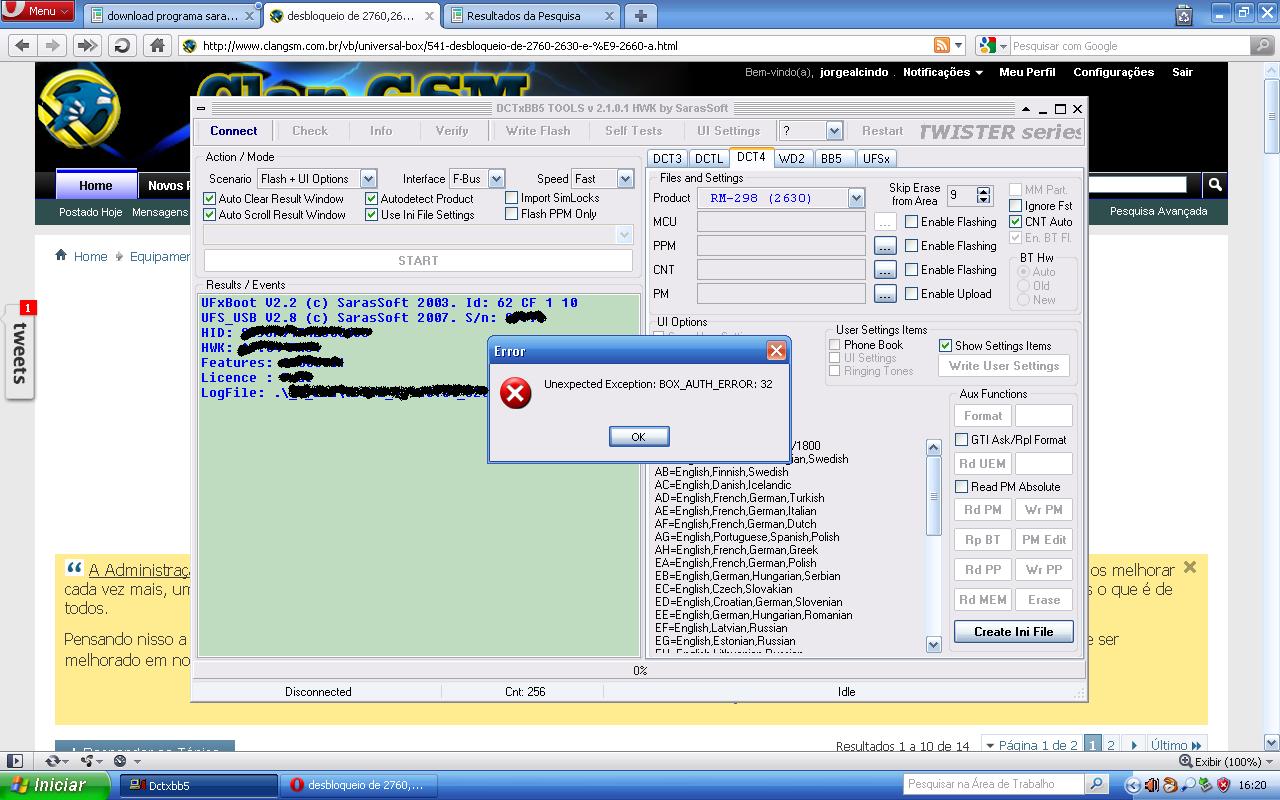Toggle Use Ini File Settings checkbox
Viewport: 1280px width, 800px height.
(372, 215)
